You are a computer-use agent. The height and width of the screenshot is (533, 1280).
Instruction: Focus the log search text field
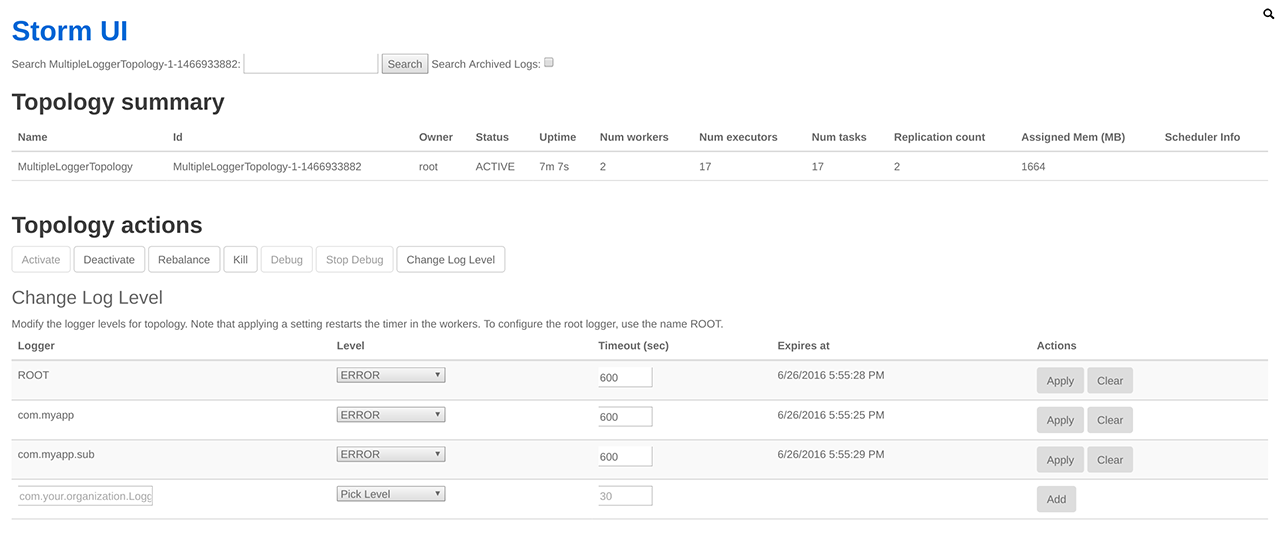pos(311,64)
